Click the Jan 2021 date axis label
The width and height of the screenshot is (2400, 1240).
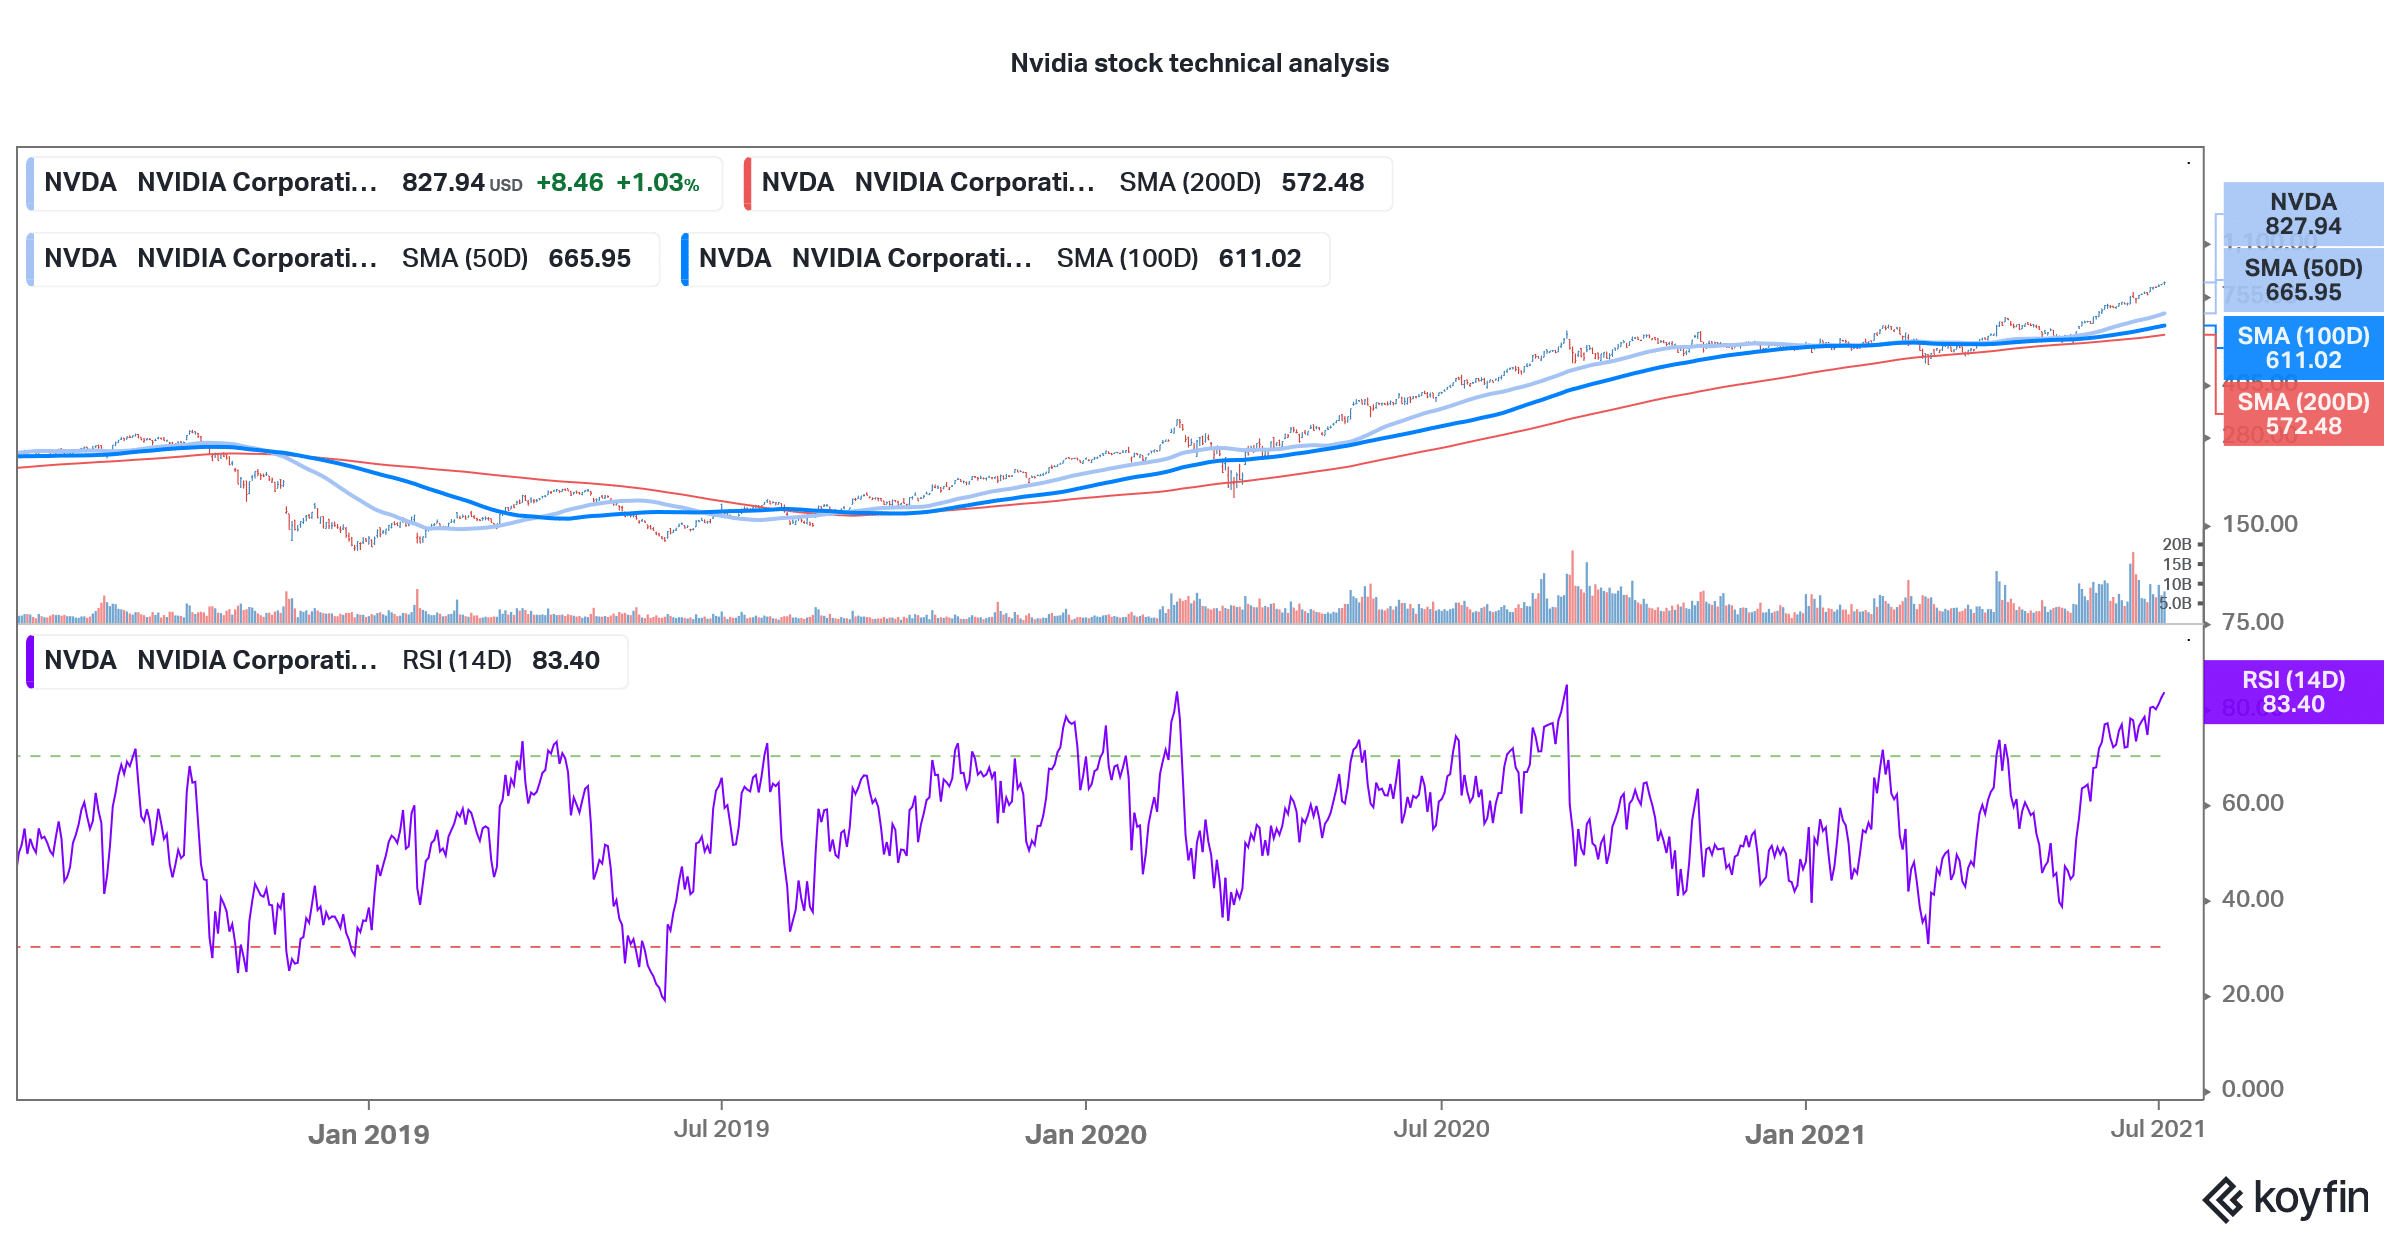pyautogui.click(x=1805, y=1134)
